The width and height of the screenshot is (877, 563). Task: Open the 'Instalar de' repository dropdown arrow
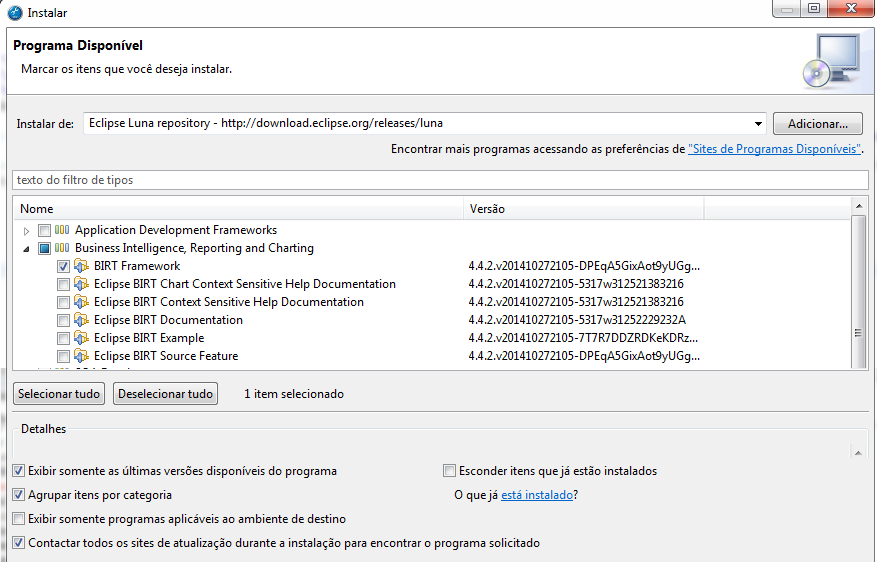(758, 124)
